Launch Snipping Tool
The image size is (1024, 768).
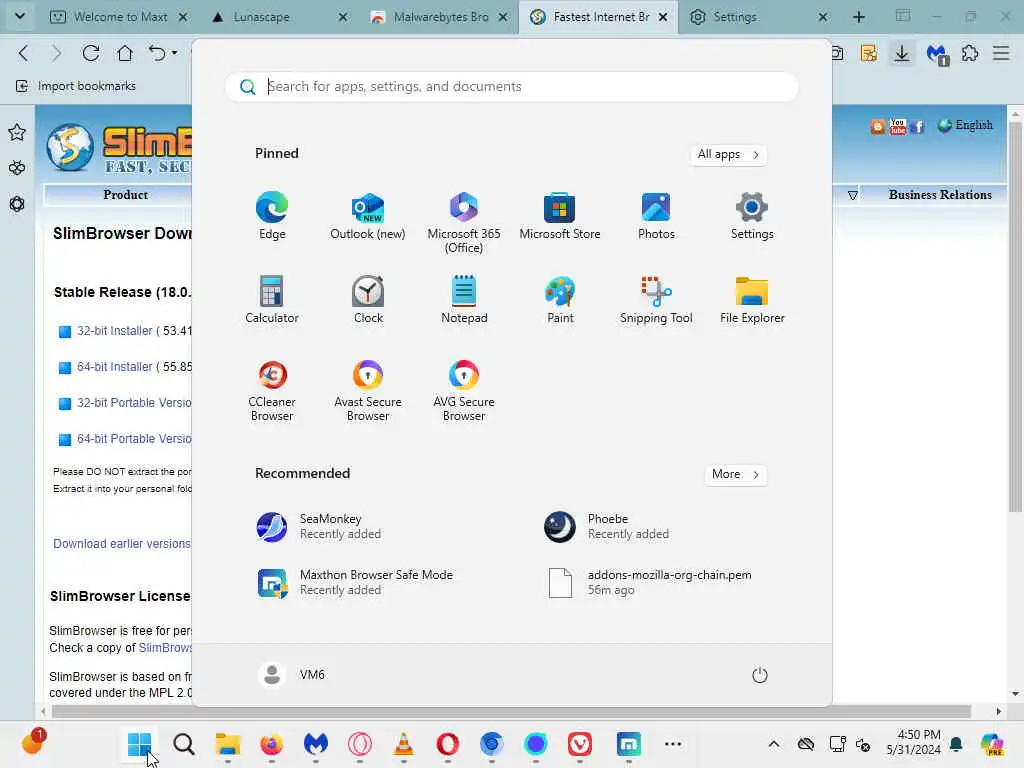656,300
